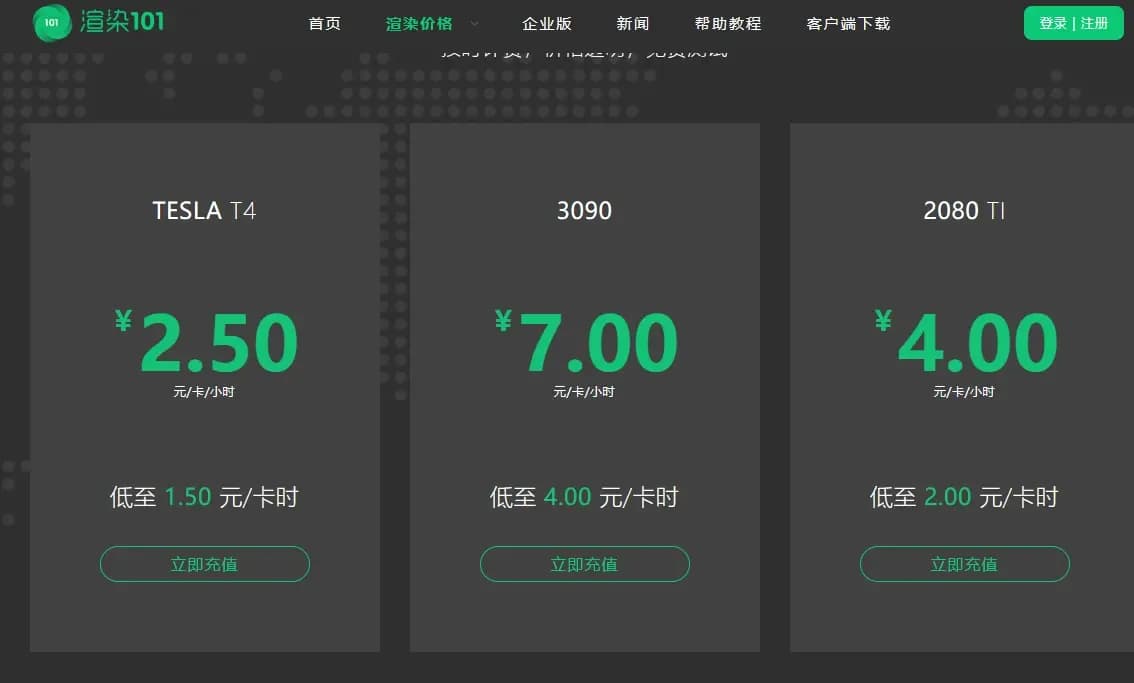Click the 低至 4.00 元/卡时 text
The image size is (1134, 683).
tap(584, 497)
